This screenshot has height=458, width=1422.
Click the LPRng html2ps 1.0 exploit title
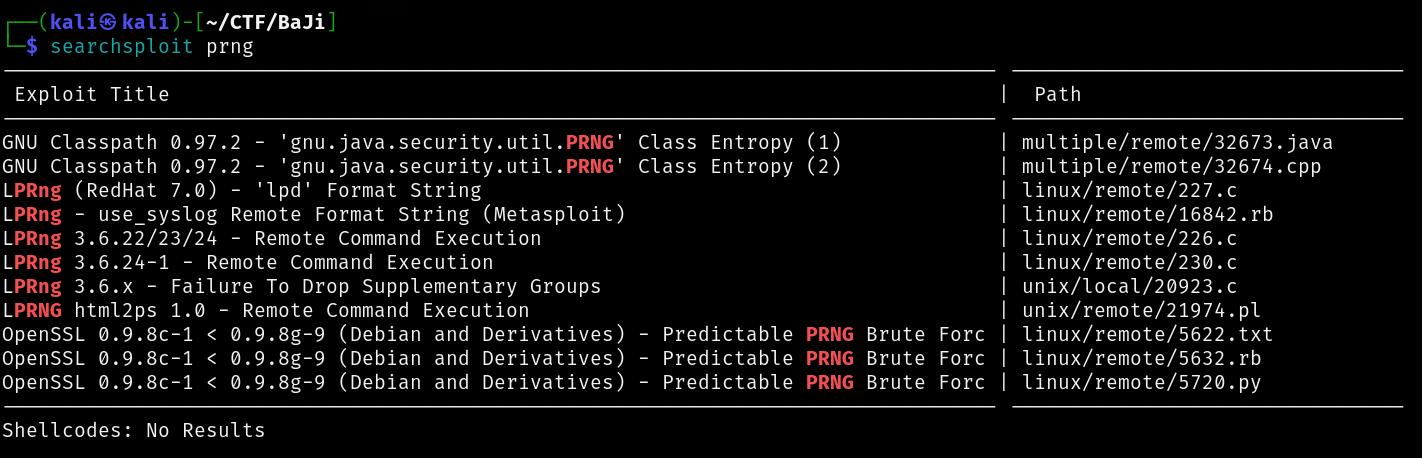pyautogui.click(x=265, y=310)
